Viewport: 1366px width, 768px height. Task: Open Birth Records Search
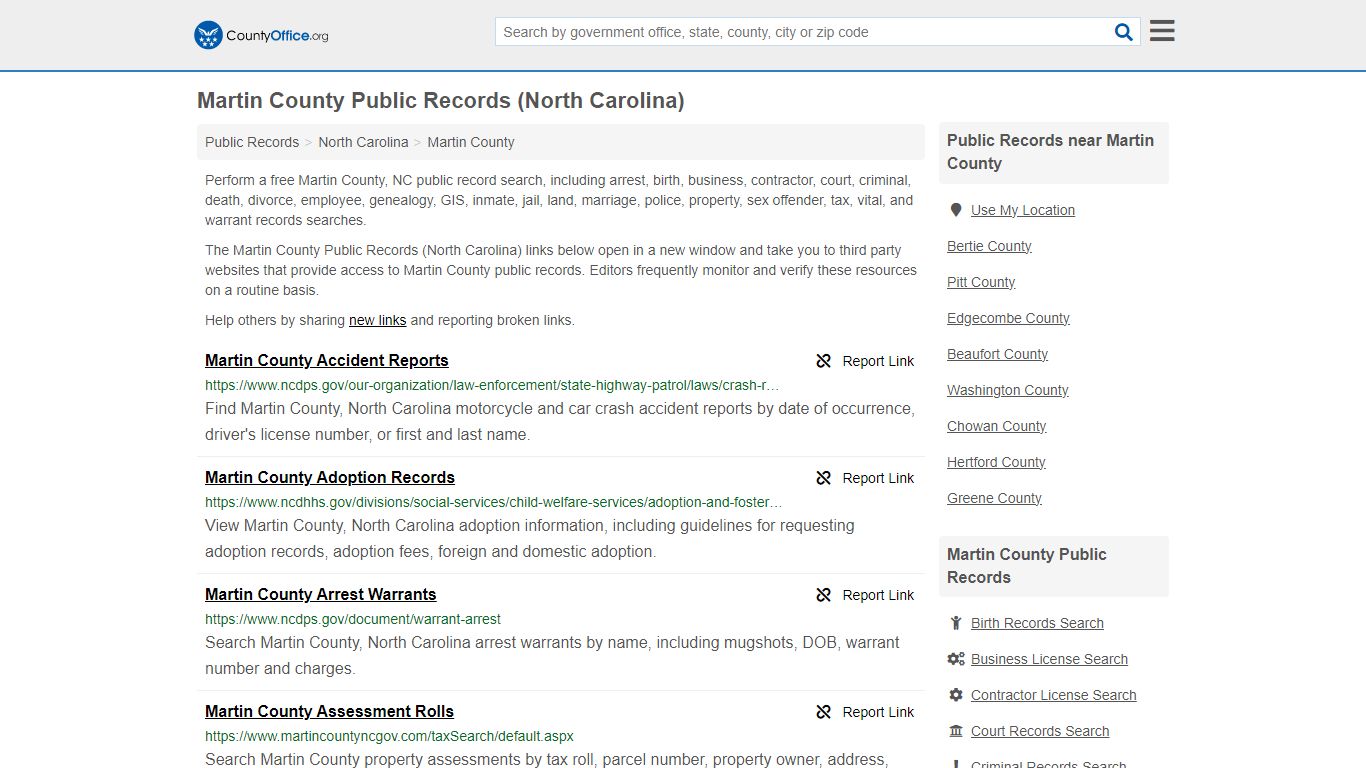(1037, 623)
